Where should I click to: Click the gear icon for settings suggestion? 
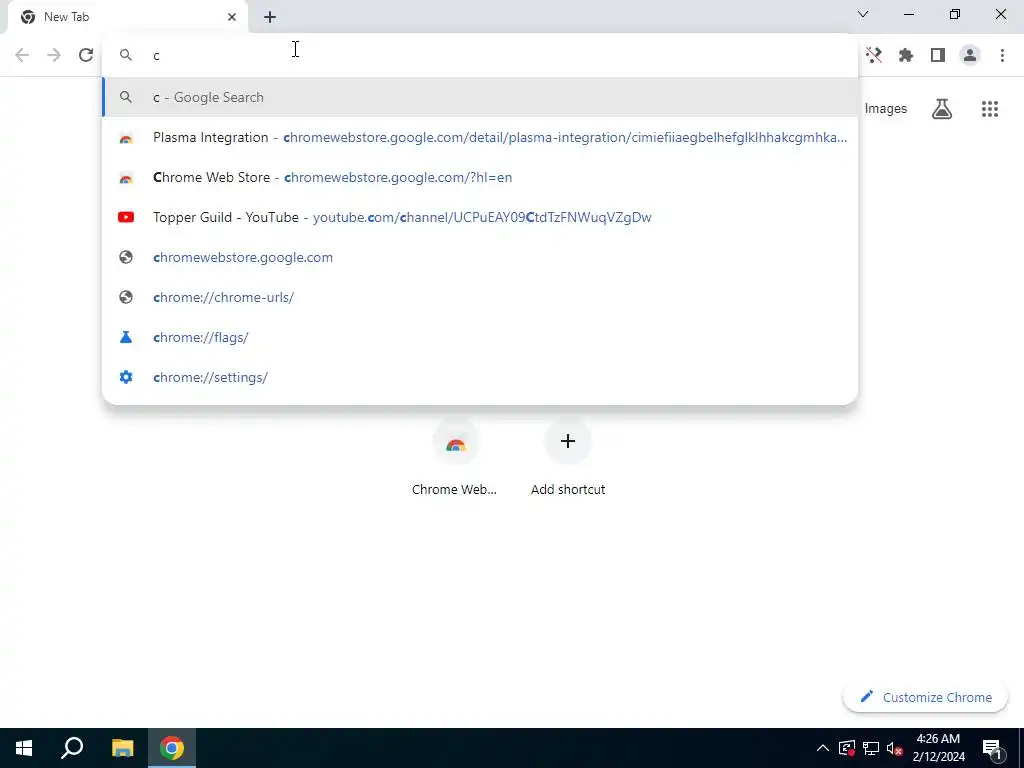pyautogui.click(x=126, y=377)
